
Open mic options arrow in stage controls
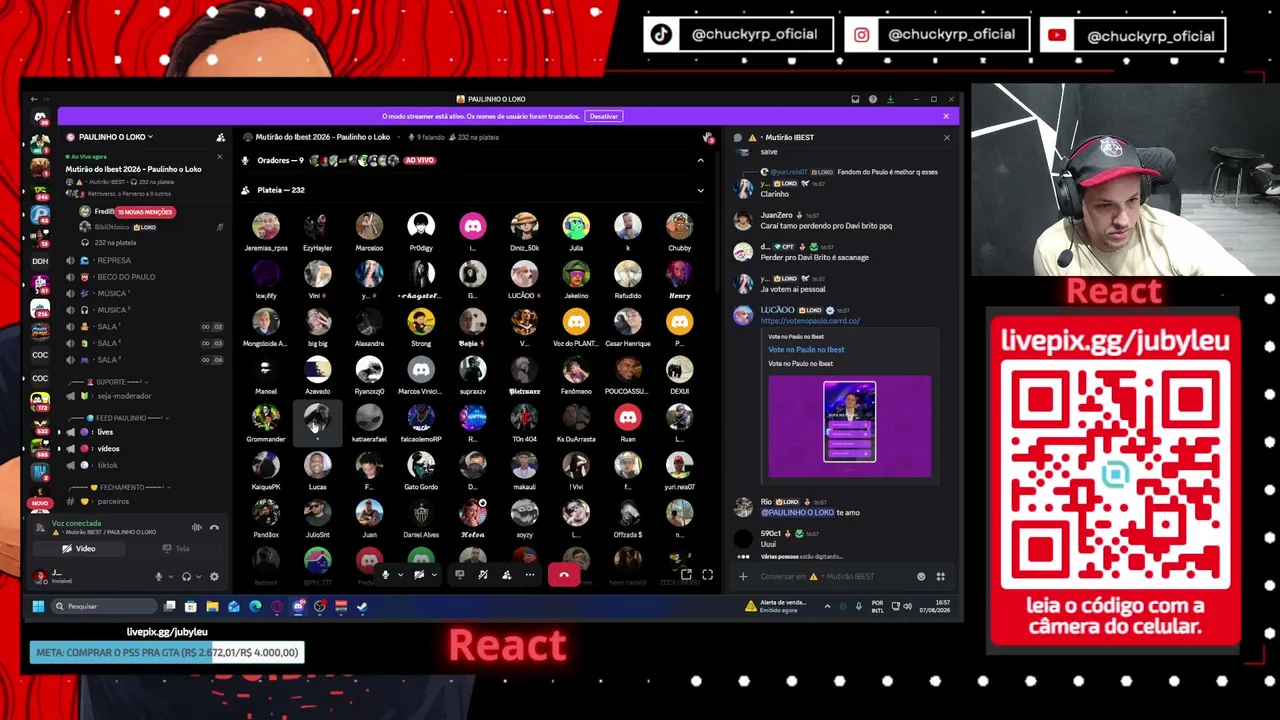pos(400,575)
